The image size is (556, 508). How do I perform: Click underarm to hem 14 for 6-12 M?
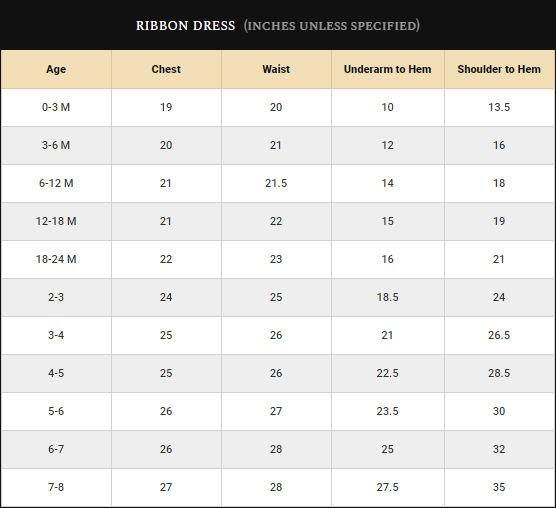(x=388, y=183)
